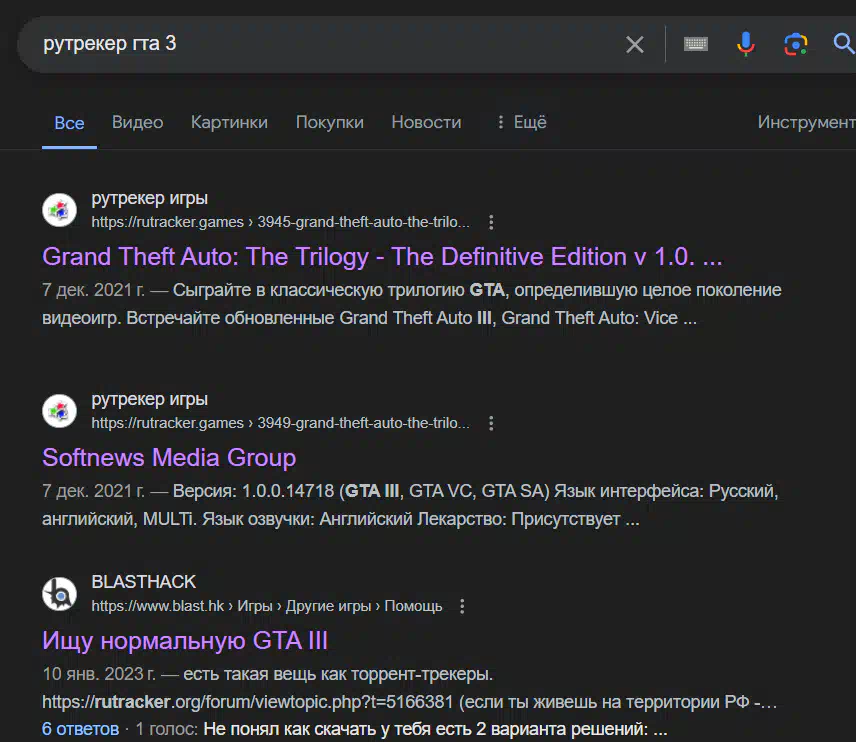Click snippet text 'есть такая вещь как торрент-трекеры.'
Screen dimensions: 856x742
click(338, 674)
